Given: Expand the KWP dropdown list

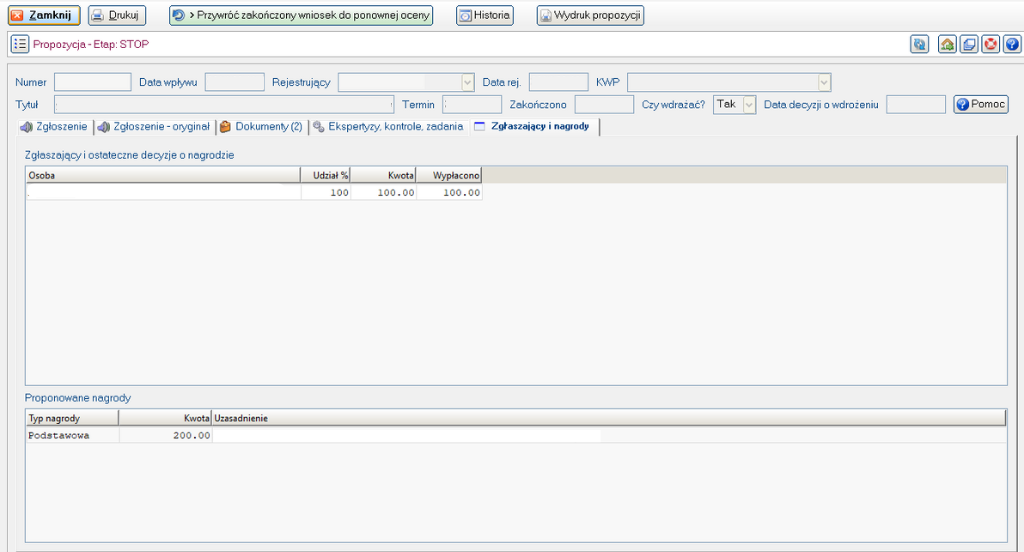Looking at the screenshot, I should pyautogui.click(x=823, y=83).
